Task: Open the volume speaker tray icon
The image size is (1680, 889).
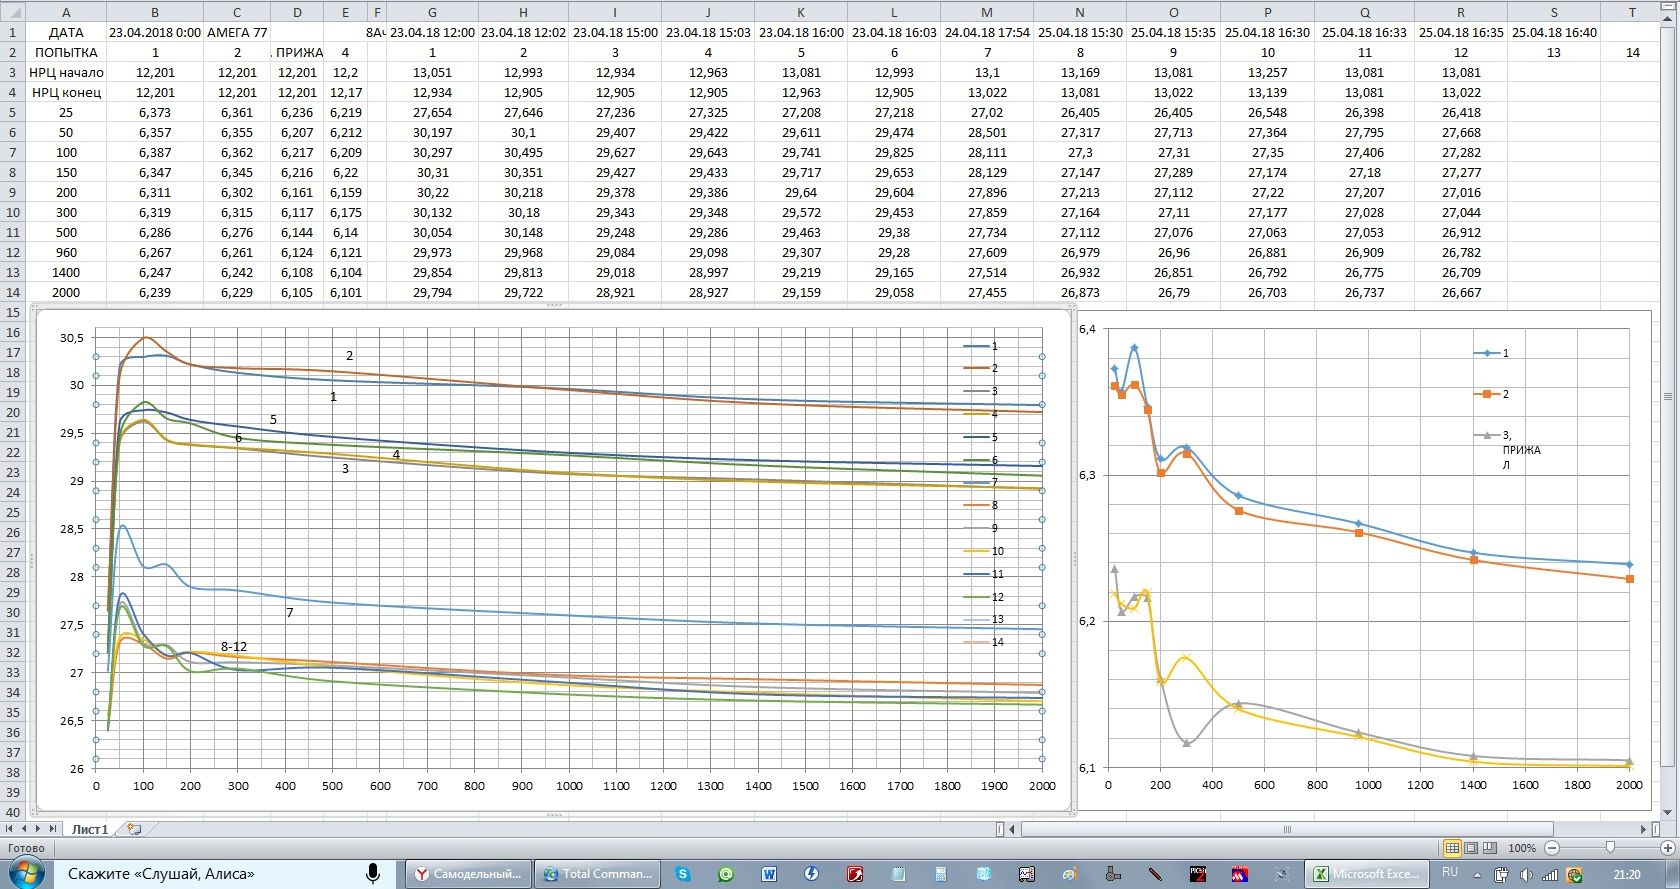Action: 1526,875
